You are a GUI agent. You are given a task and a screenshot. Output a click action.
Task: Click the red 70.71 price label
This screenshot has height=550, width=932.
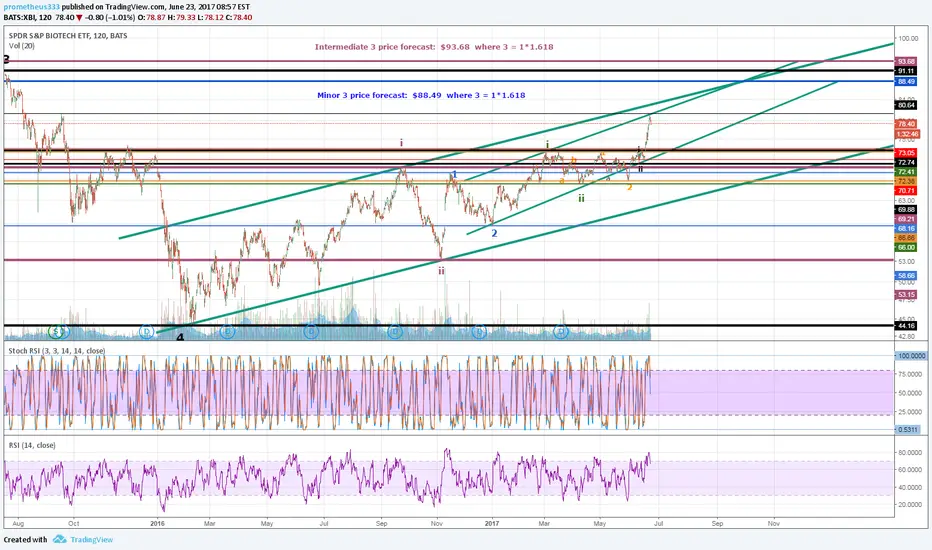[906, 191]
